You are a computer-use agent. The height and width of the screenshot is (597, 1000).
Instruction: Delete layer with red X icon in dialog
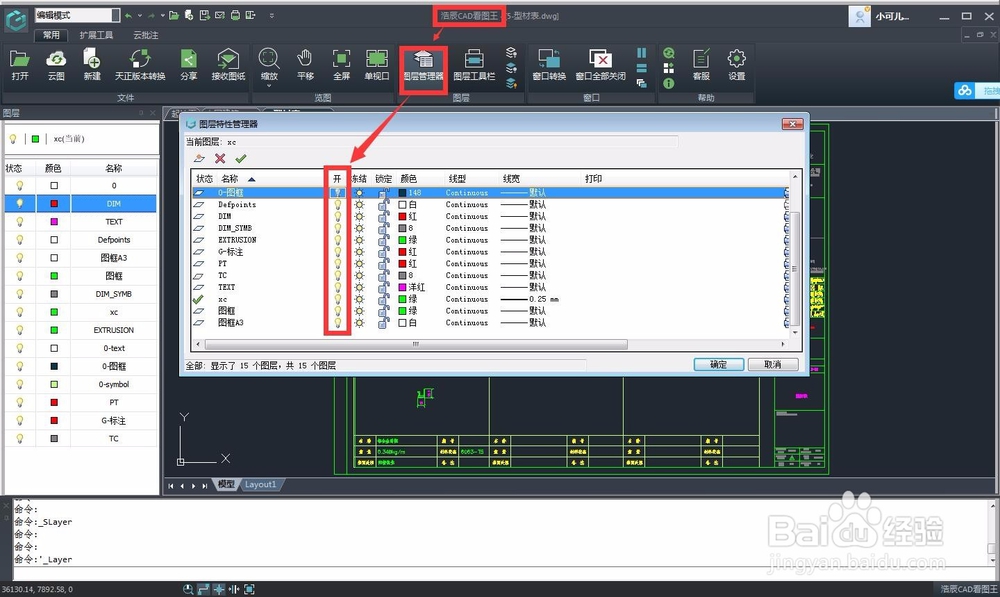[x=220, y=158]
